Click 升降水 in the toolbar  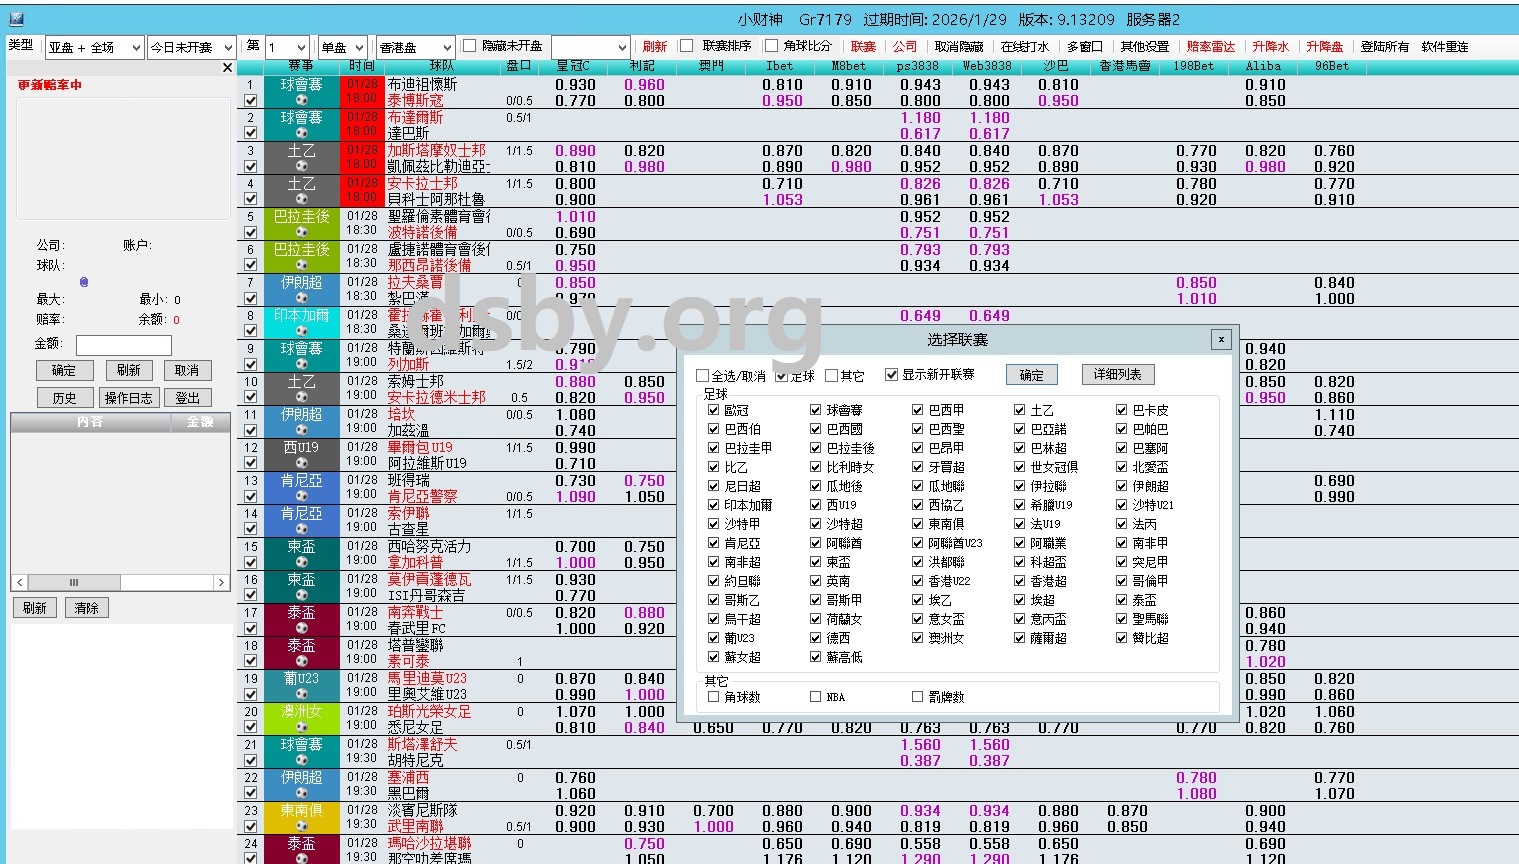[x=1271, y=46]
